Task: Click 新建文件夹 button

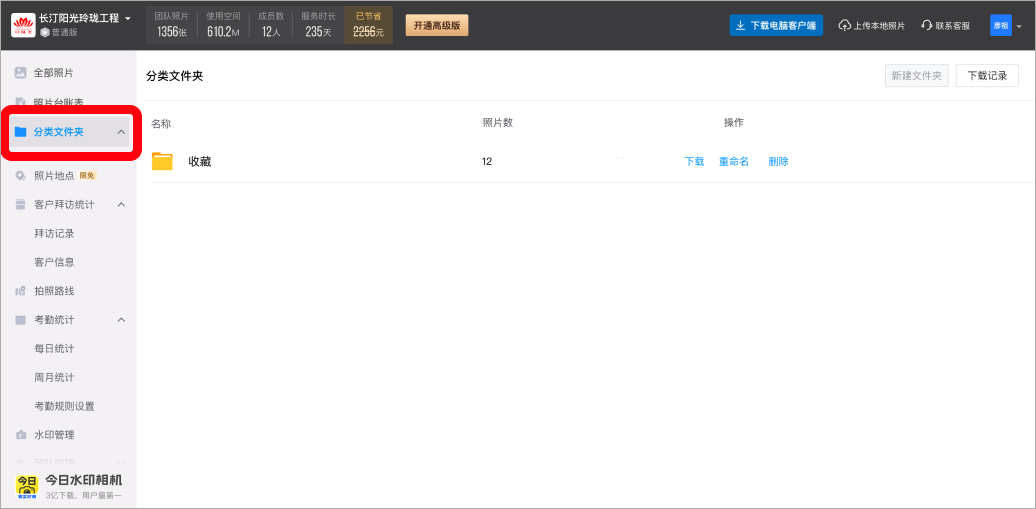Action: click(x=916, y=75)
